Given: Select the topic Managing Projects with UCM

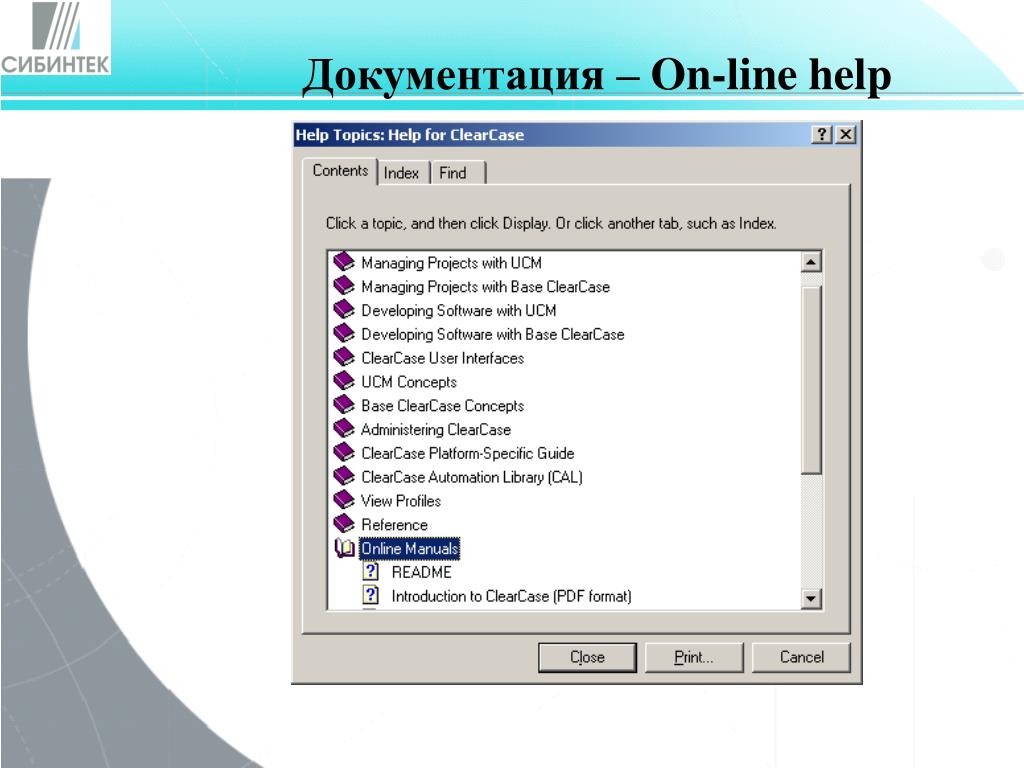Looking at the screenshot, I should (451, 263).
